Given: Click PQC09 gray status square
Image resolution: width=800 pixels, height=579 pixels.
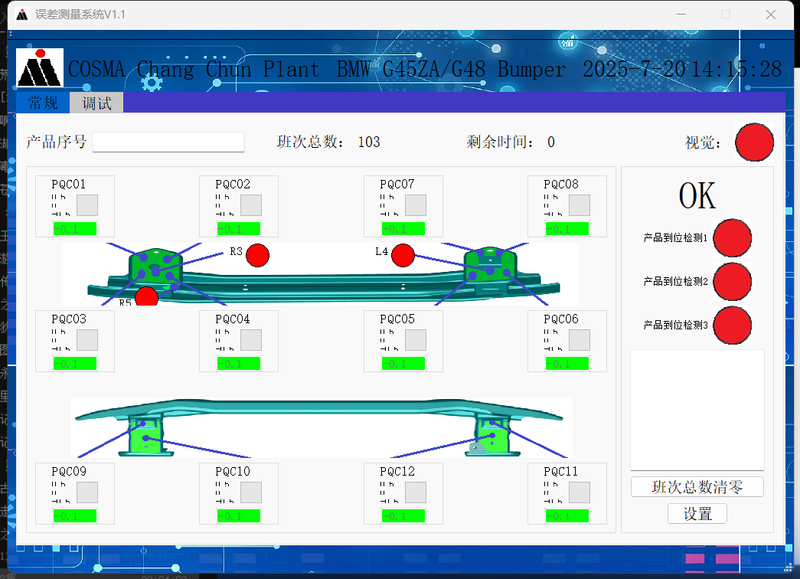Looking at the screenshot, I should [x=87, y=492].
